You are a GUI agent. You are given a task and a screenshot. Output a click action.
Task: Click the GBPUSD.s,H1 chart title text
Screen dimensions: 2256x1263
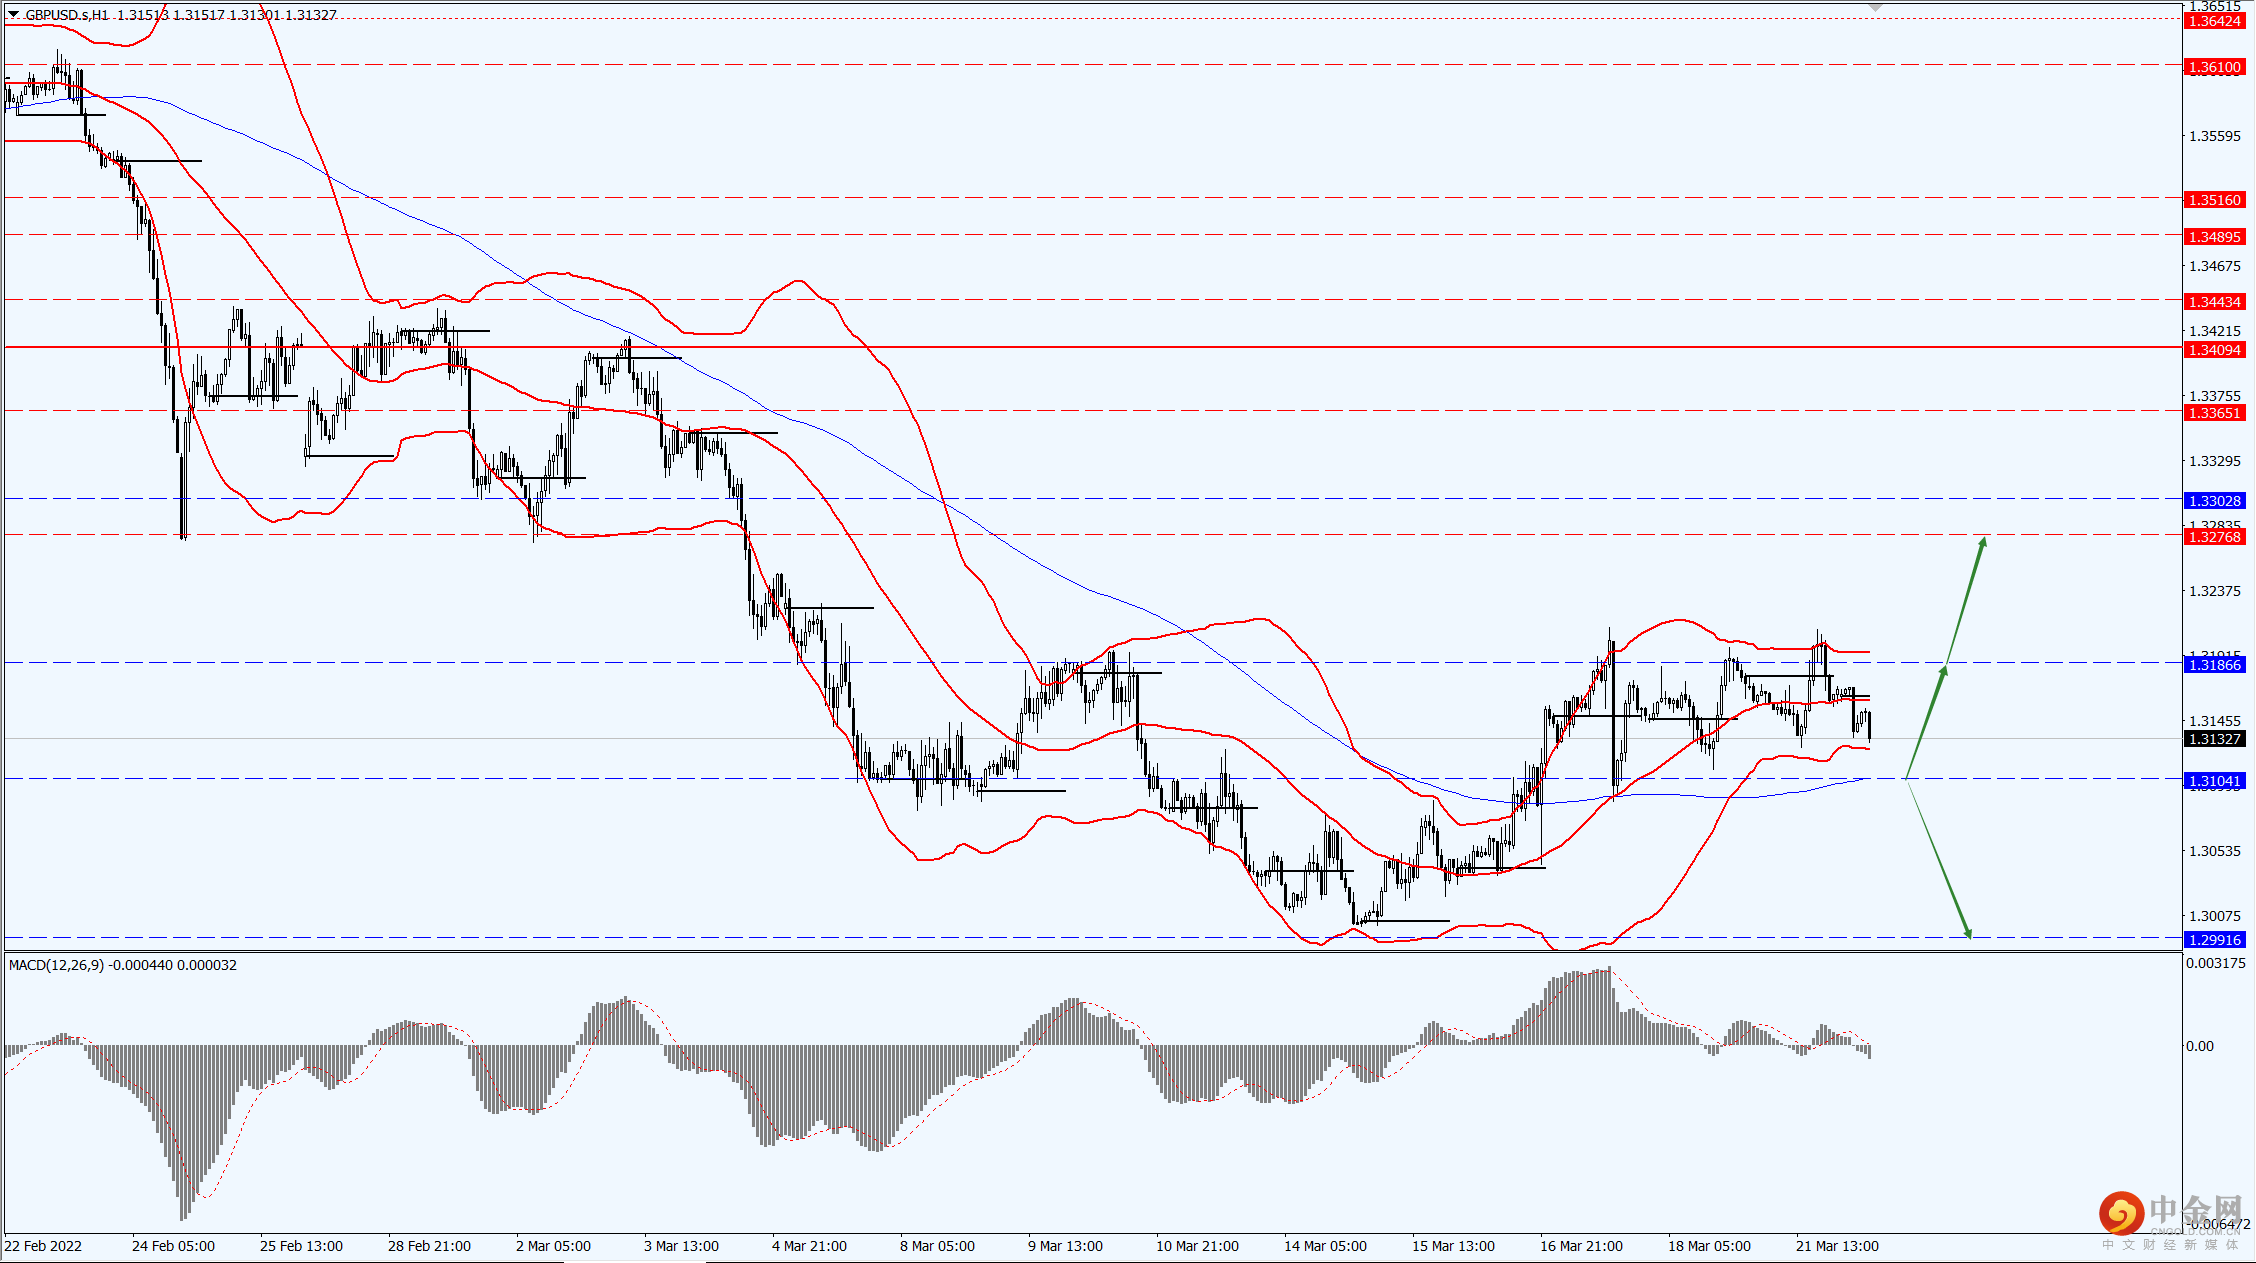(x=68, y=15)
